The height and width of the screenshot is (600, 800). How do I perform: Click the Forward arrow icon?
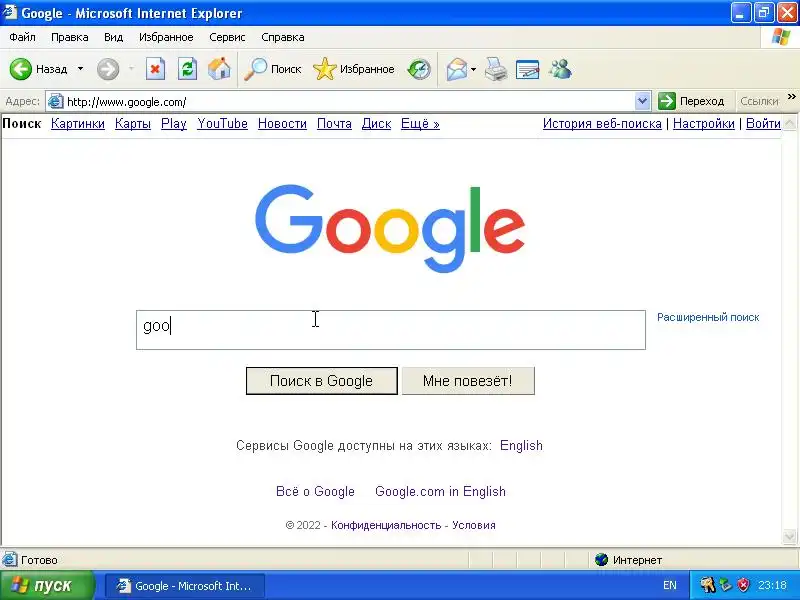tap(108, 69)
